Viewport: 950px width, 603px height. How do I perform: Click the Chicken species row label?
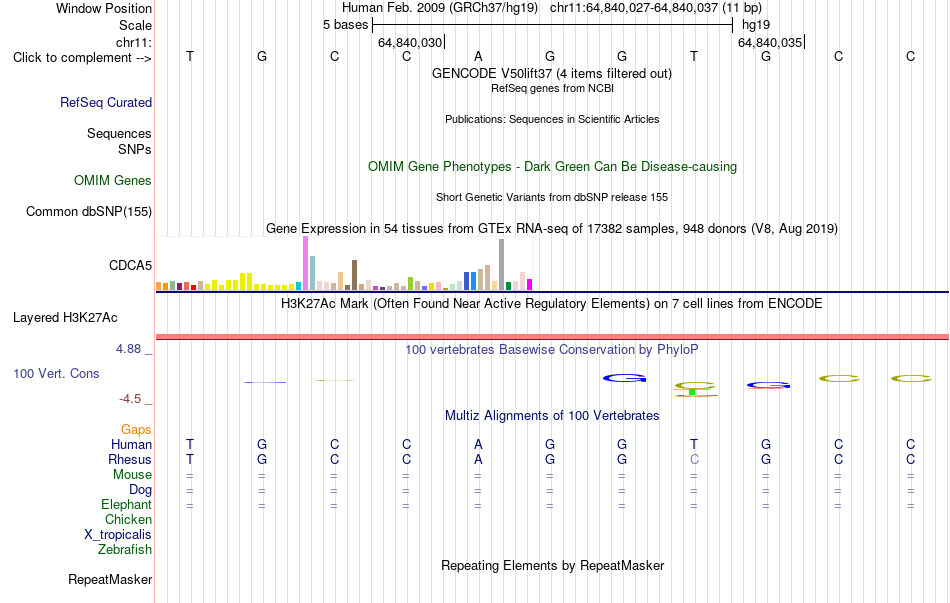pos(128,519)
